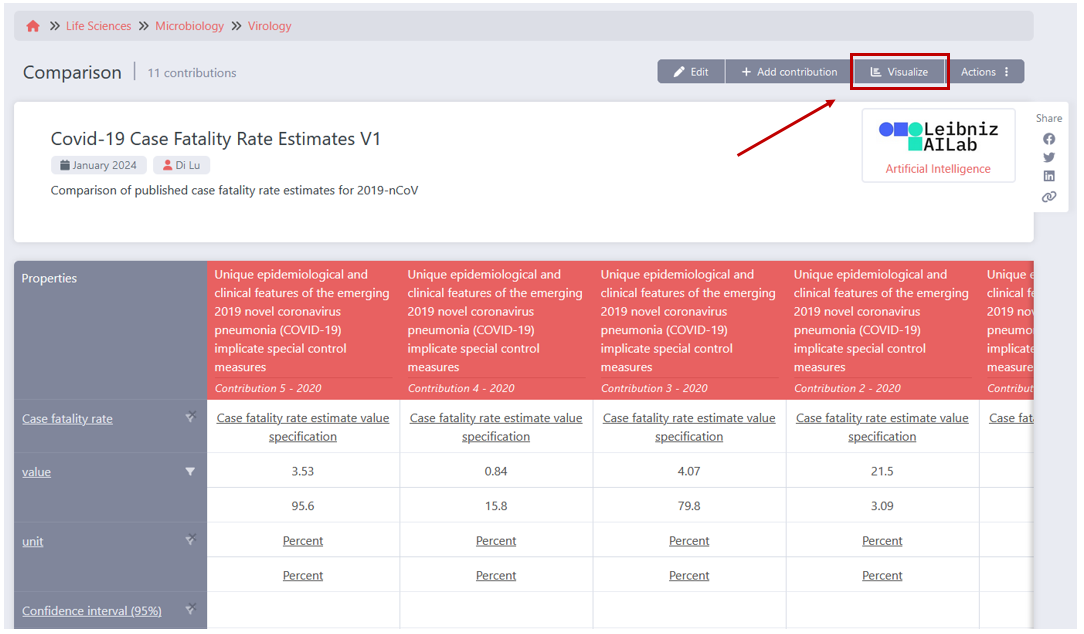The image size is (1084, 634).
Task: Share the comparison on Twitter
Action: 1048,157
